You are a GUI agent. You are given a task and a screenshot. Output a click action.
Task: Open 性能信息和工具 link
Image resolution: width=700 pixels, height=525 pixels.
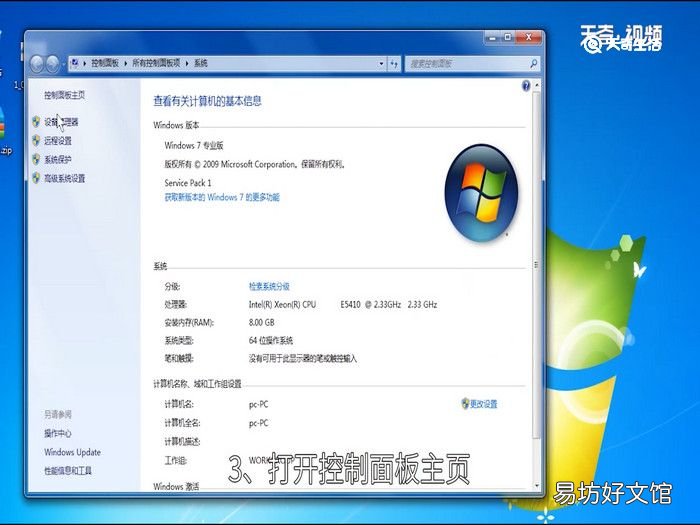pos(68,471)
